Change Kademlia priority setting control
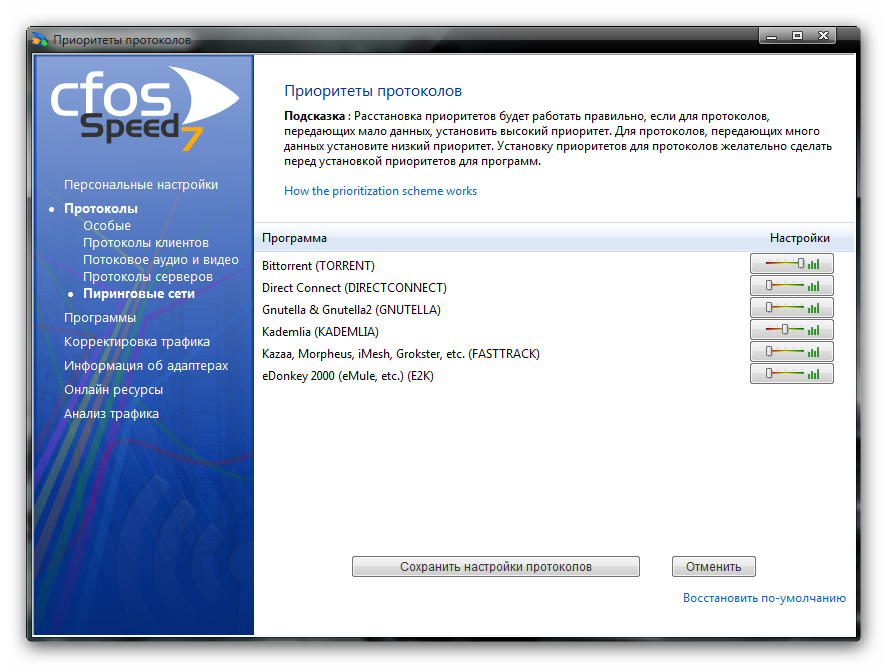Screen dimensions: 888x669 tap(791, 330)
